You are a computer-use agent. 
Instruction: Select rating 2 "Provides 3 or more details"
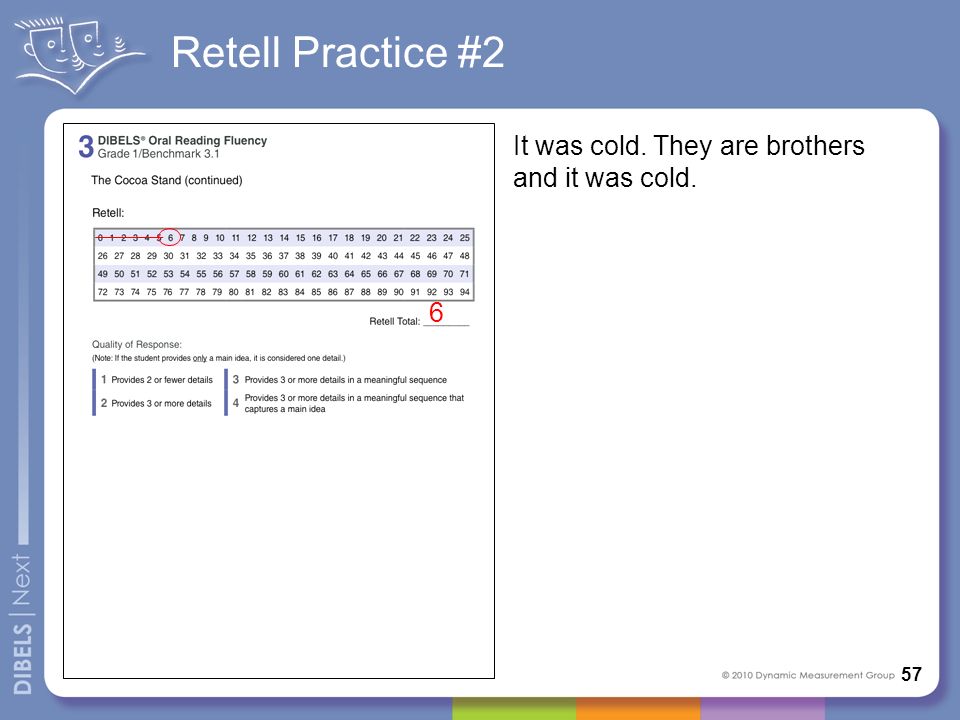point(156,403)
